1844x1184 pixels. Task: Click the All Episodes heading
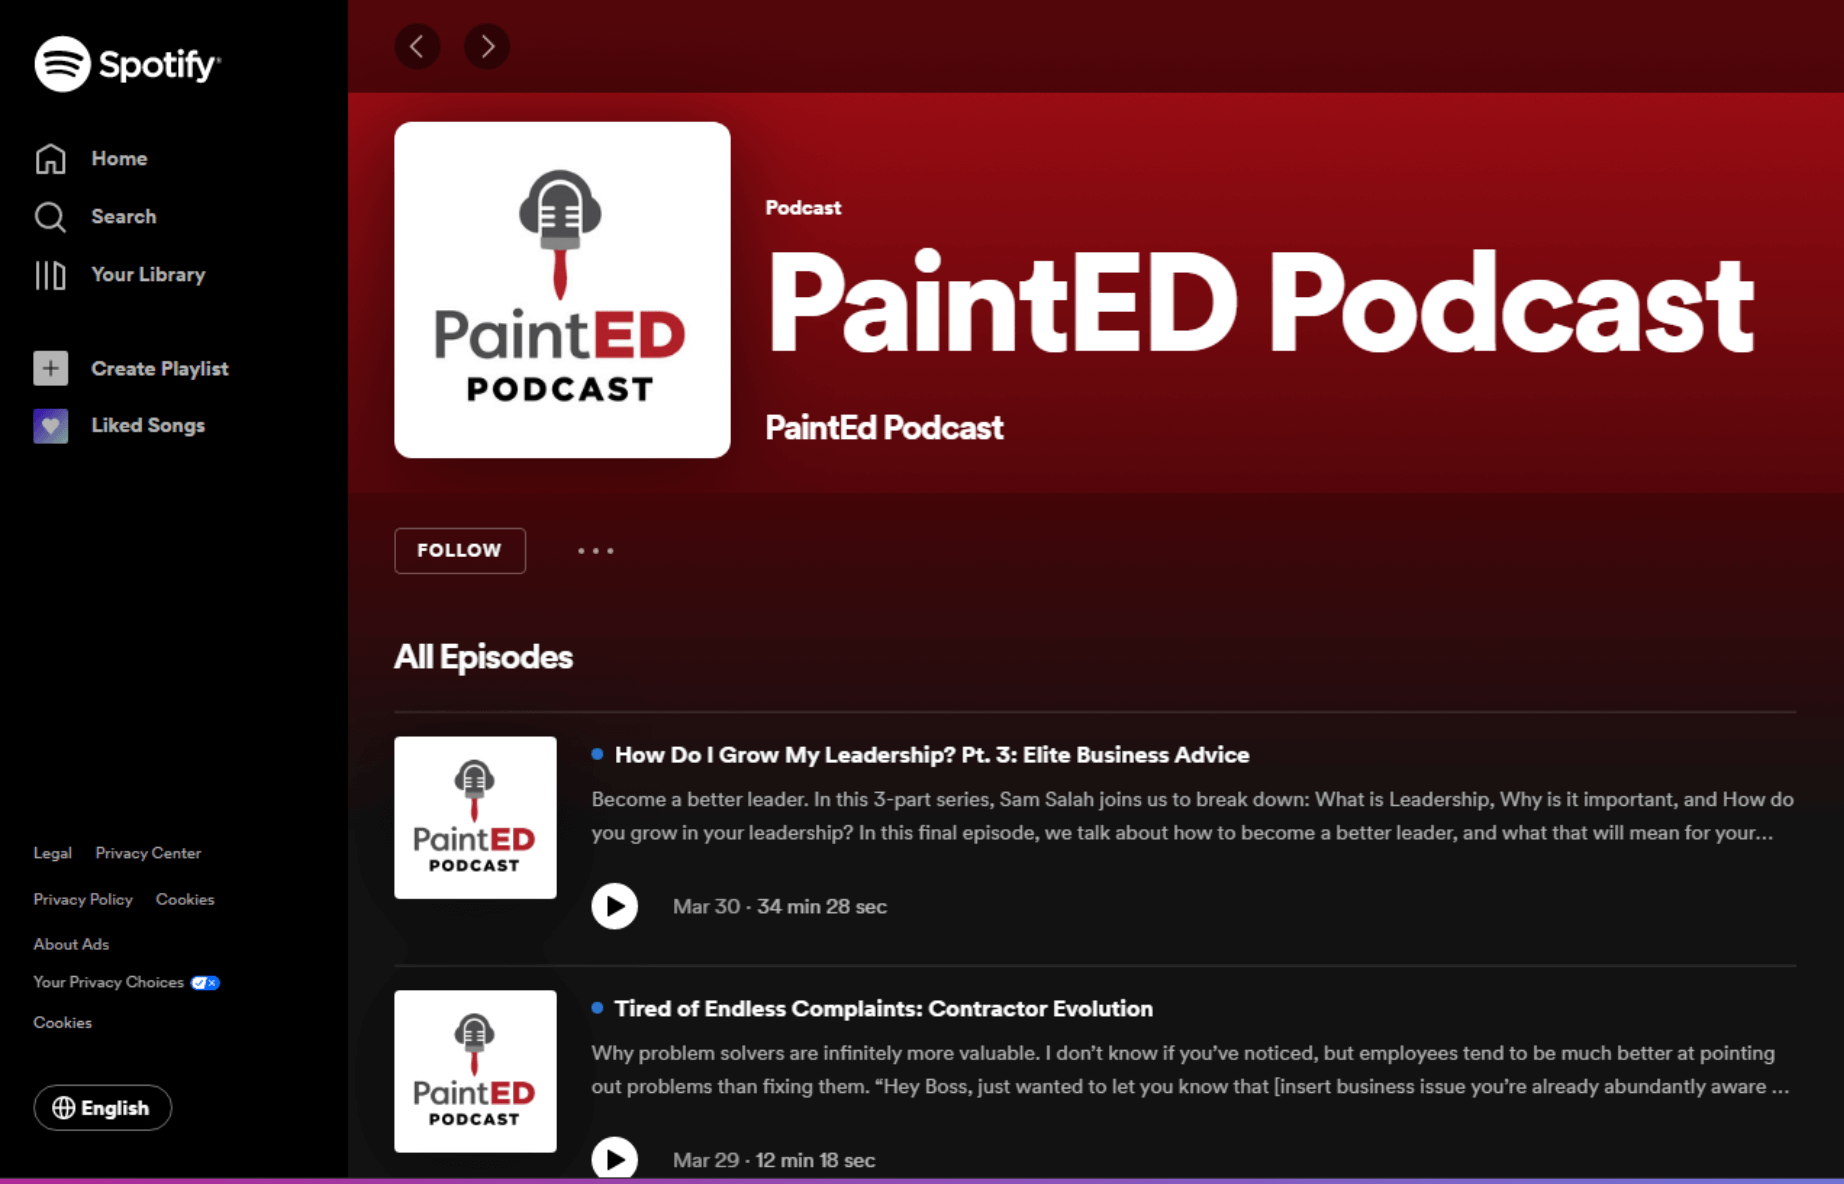484,657
